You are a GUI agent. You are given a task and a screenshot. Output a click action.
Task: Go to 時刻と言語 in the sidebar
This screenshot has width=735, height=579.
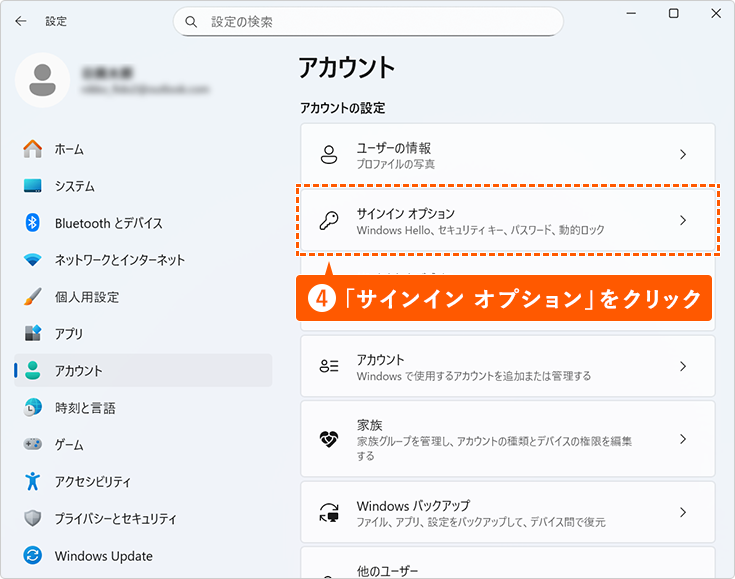[x=85, y=408]
